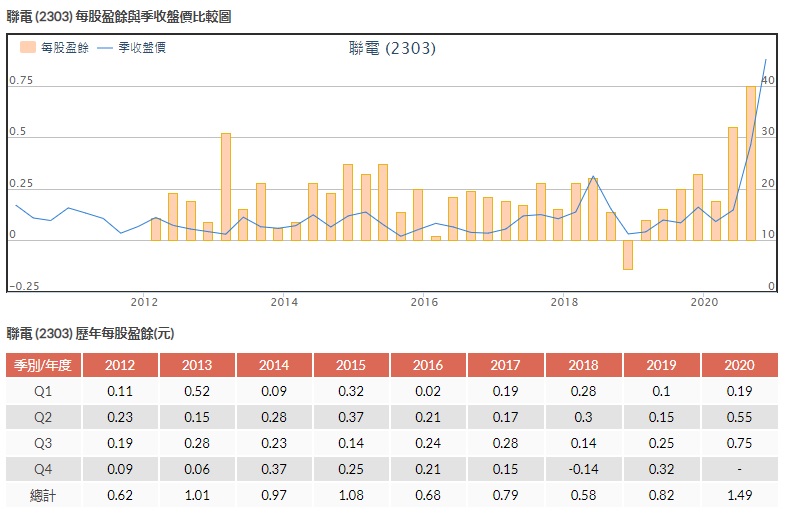Click the 2020 total 1.49
The height and width of the screenshot is (519, 787).
click(739, 495)
